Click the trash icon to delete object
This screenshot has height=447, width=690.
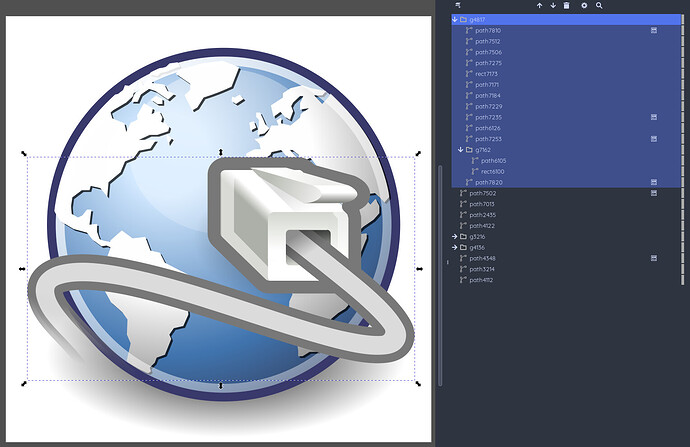(x=566, y=6)
